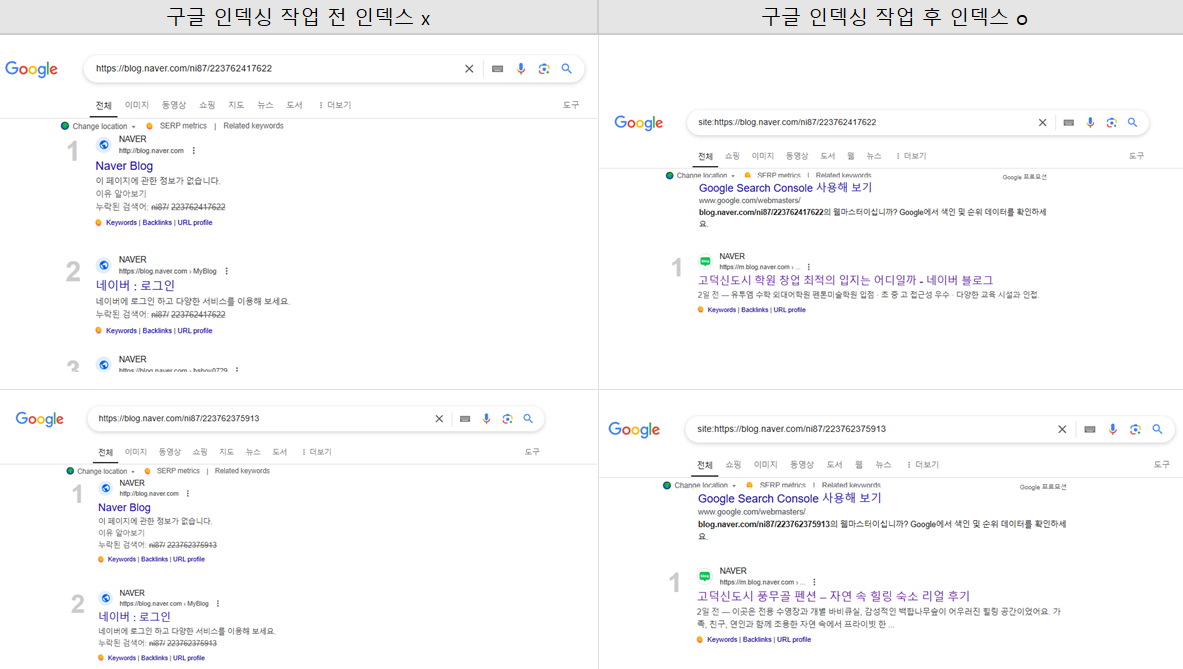
Task: Open the 고덕신도시 풍무골 펜션 result
Action: pos(834,597)
